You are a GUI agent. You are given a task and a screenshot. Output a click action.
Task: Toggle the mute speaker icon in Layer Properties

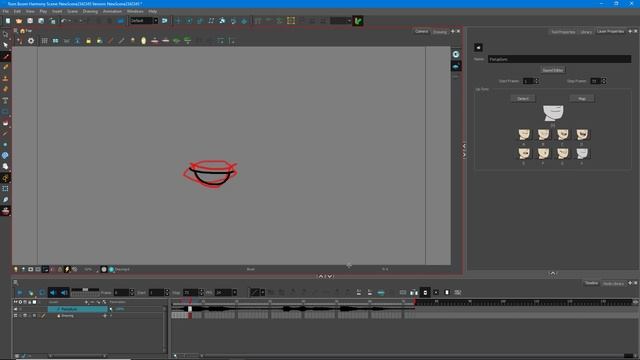(478, 47)
